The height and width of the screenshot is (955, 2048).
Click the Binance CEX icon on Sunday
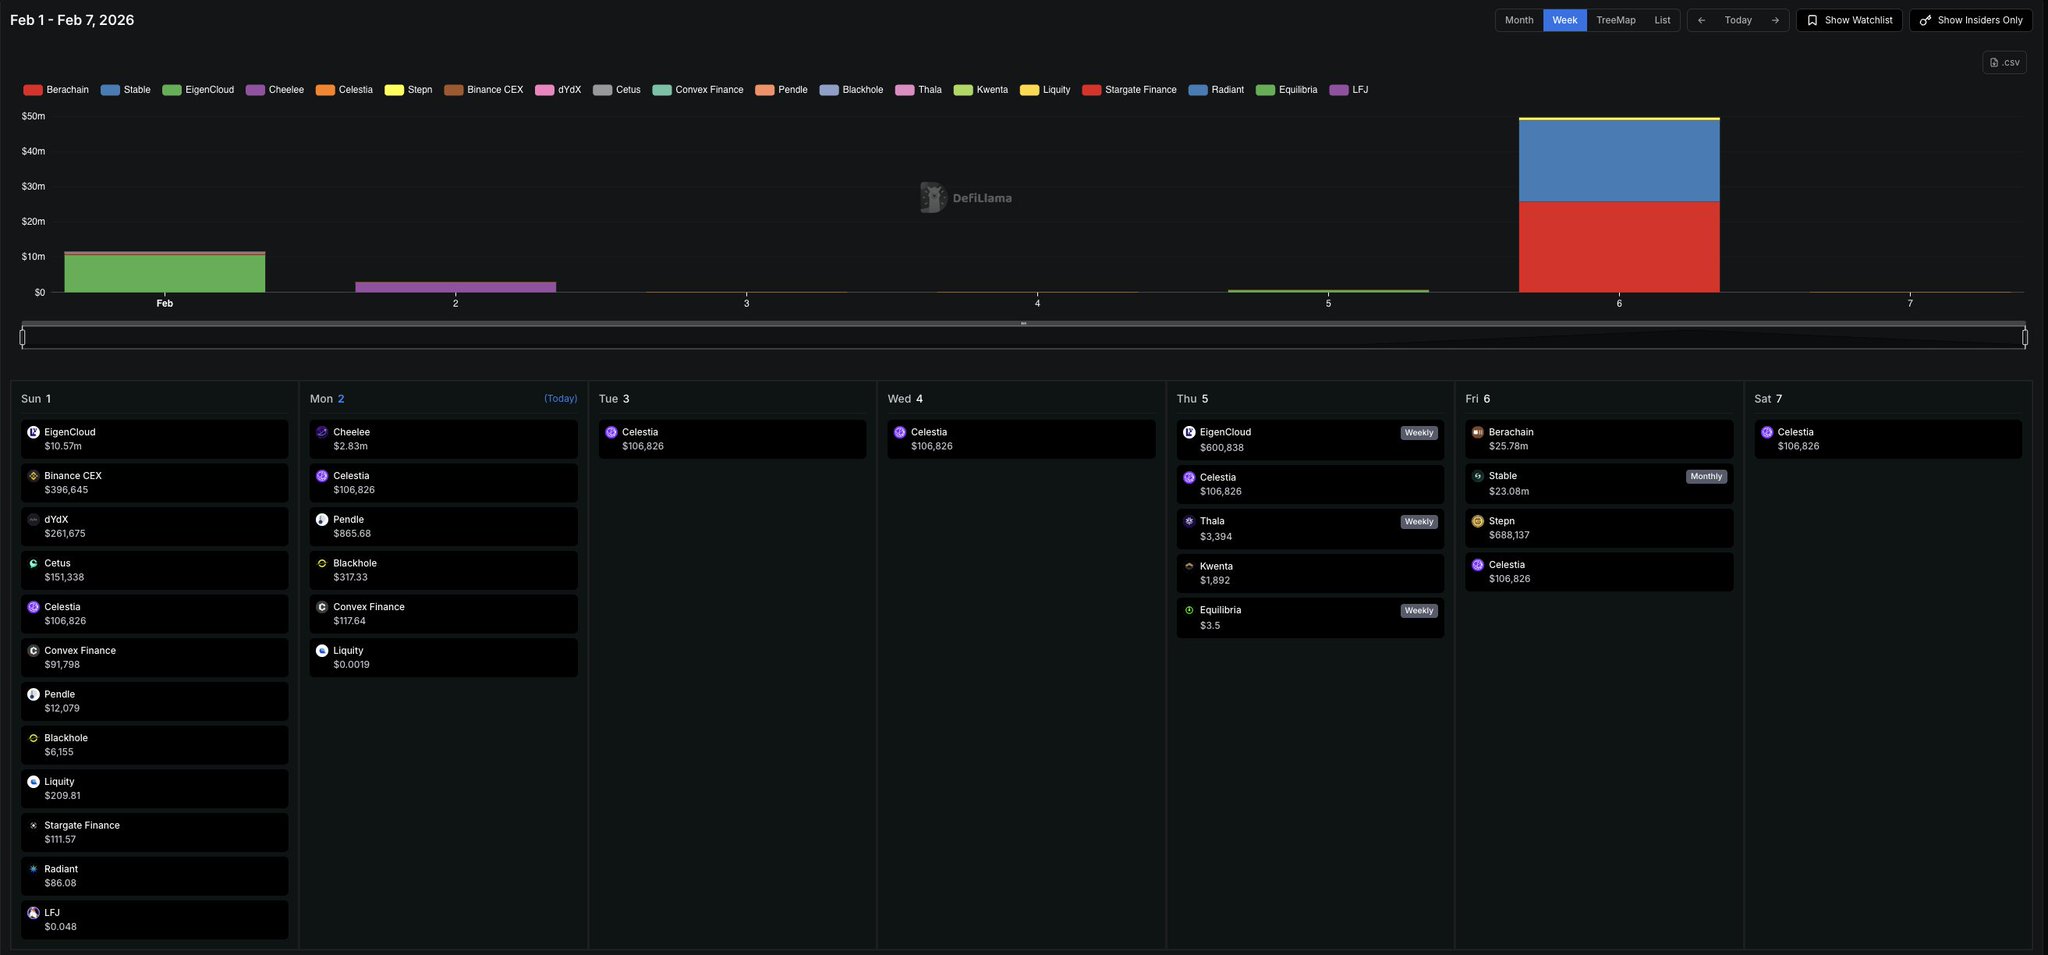pyautogui.click(x=33, y=476)
